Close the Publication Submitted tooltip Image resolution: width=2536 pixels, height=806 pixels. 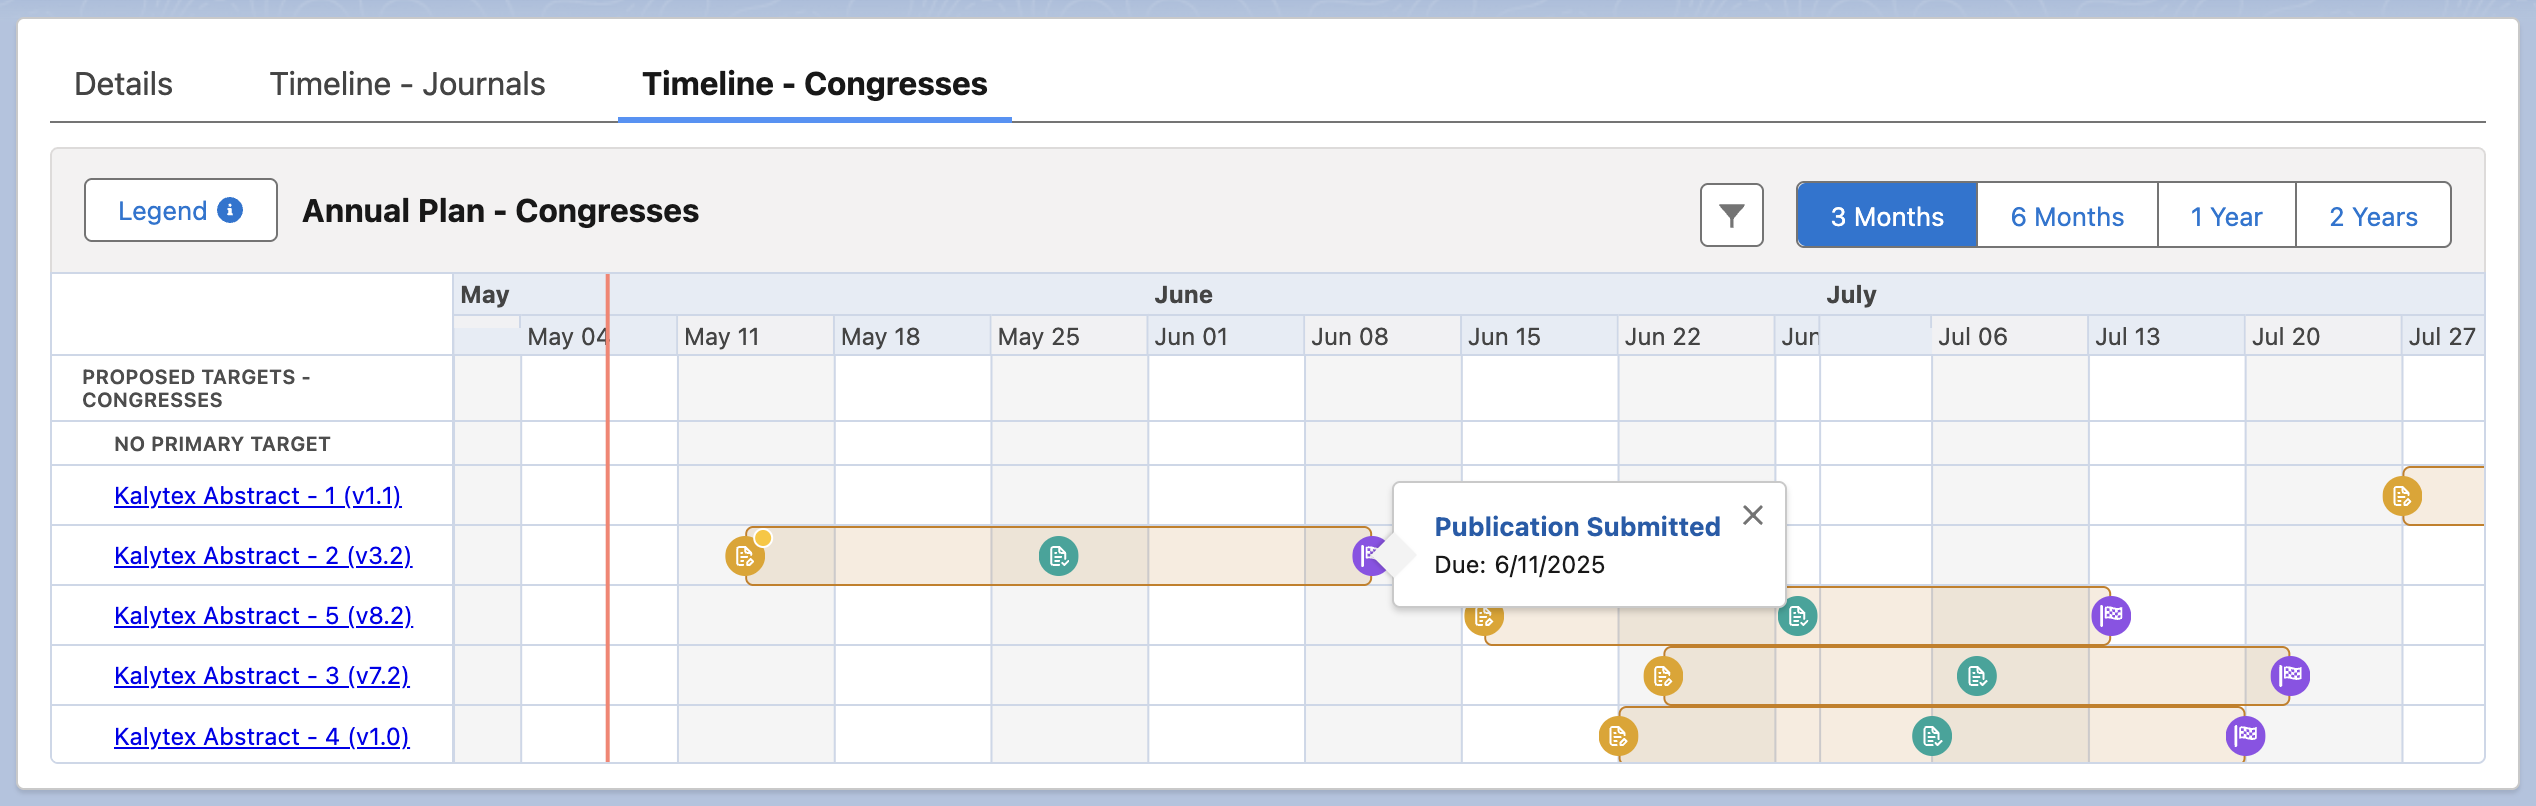pos(1752,515)
